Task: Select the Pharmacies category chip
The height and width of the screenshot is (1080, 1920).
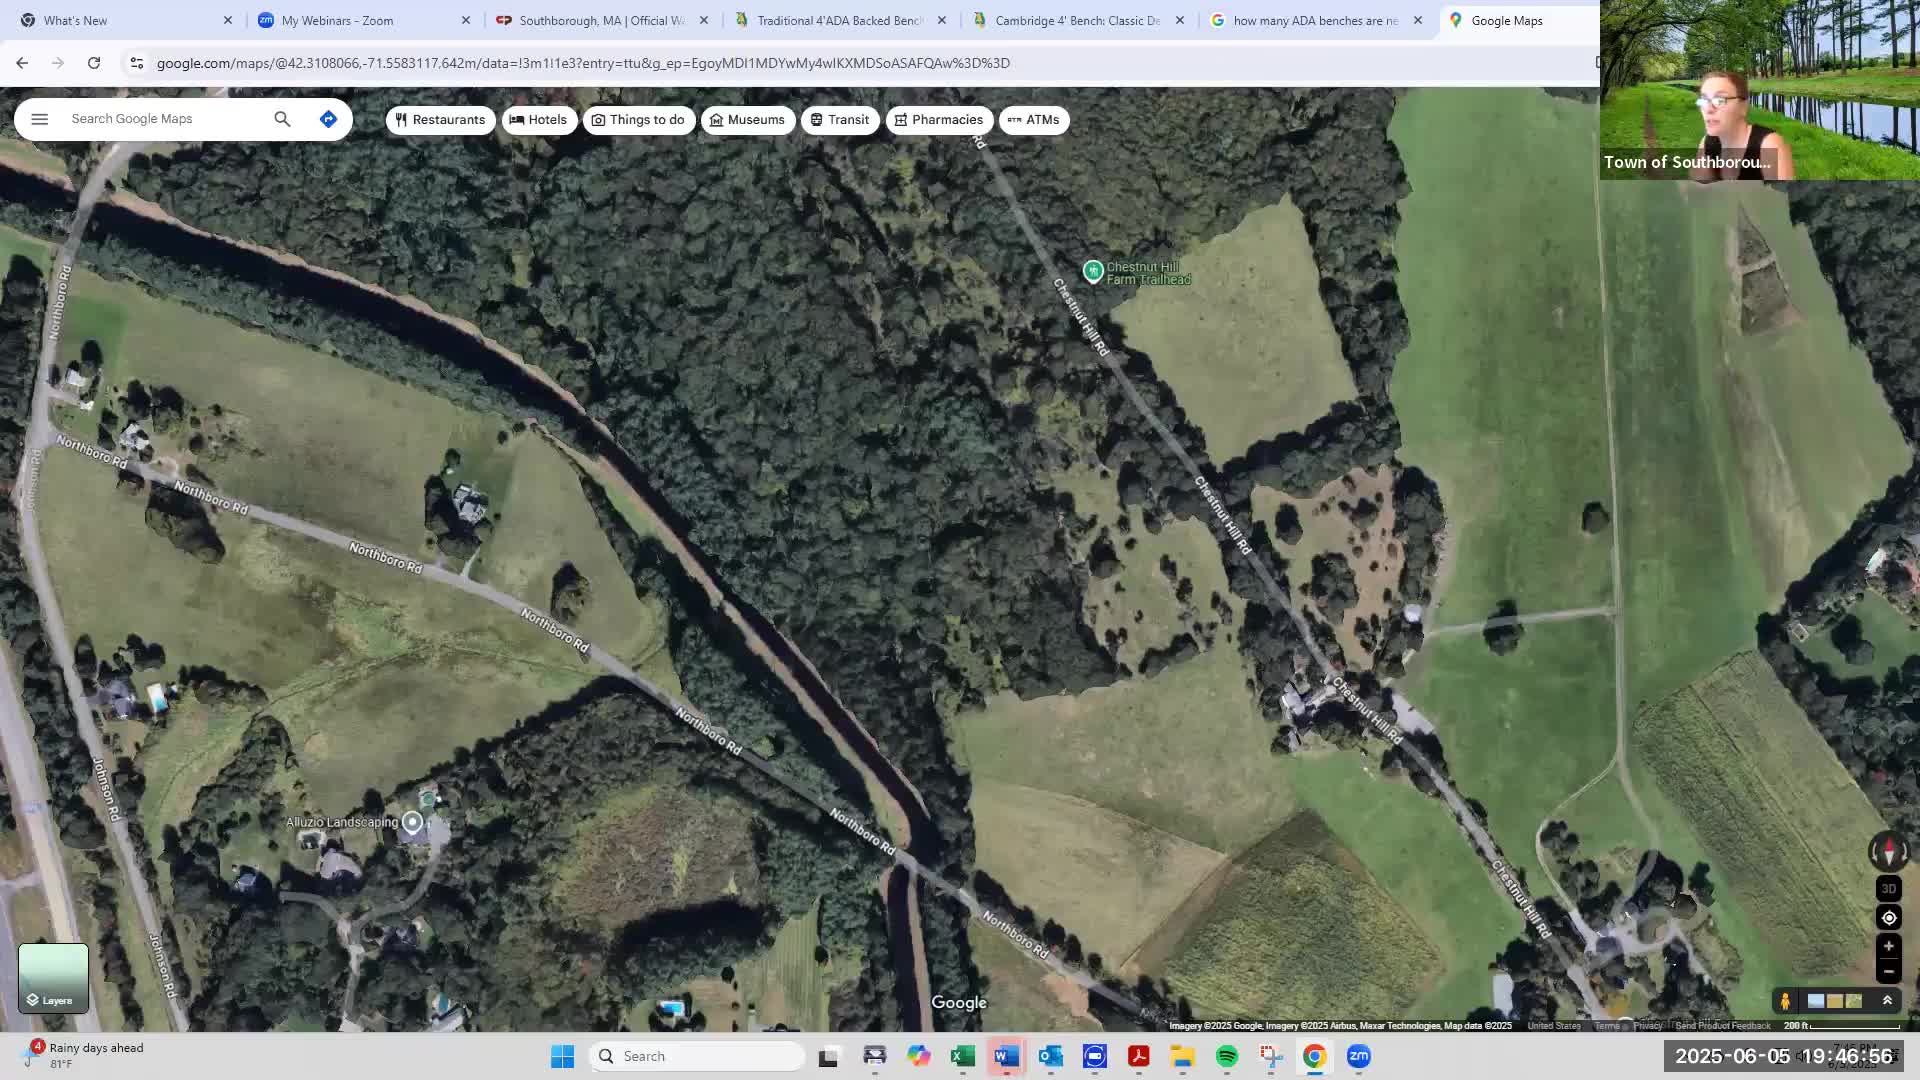Action: click(939, 120)
